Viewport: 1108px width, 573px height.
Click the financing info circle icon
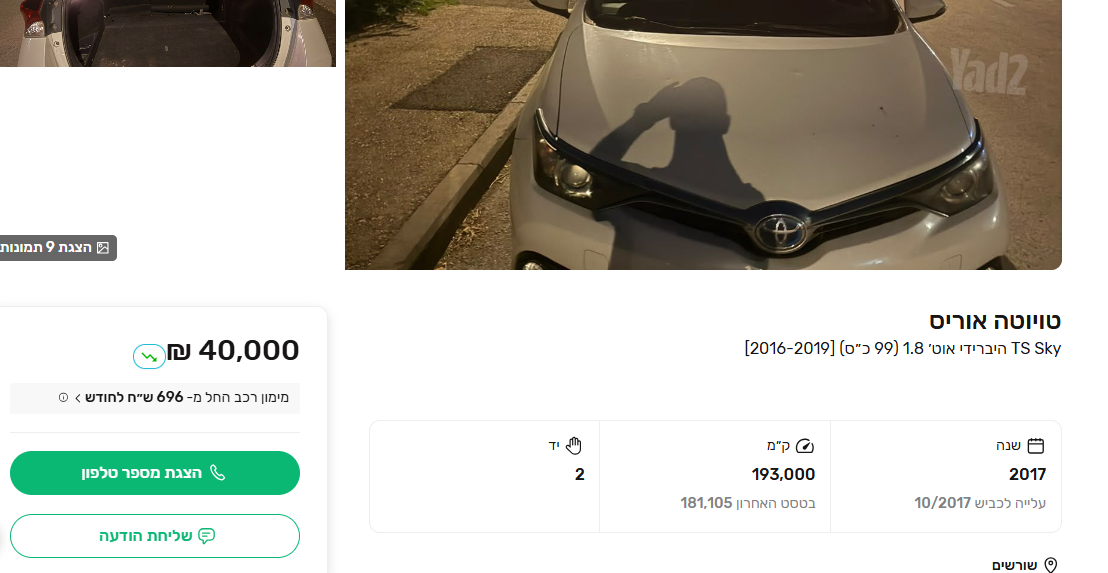click(63, 398)
